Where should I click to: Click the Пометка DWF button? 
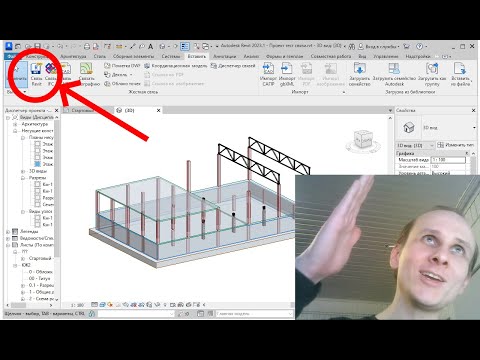click(x=122, y=66)
